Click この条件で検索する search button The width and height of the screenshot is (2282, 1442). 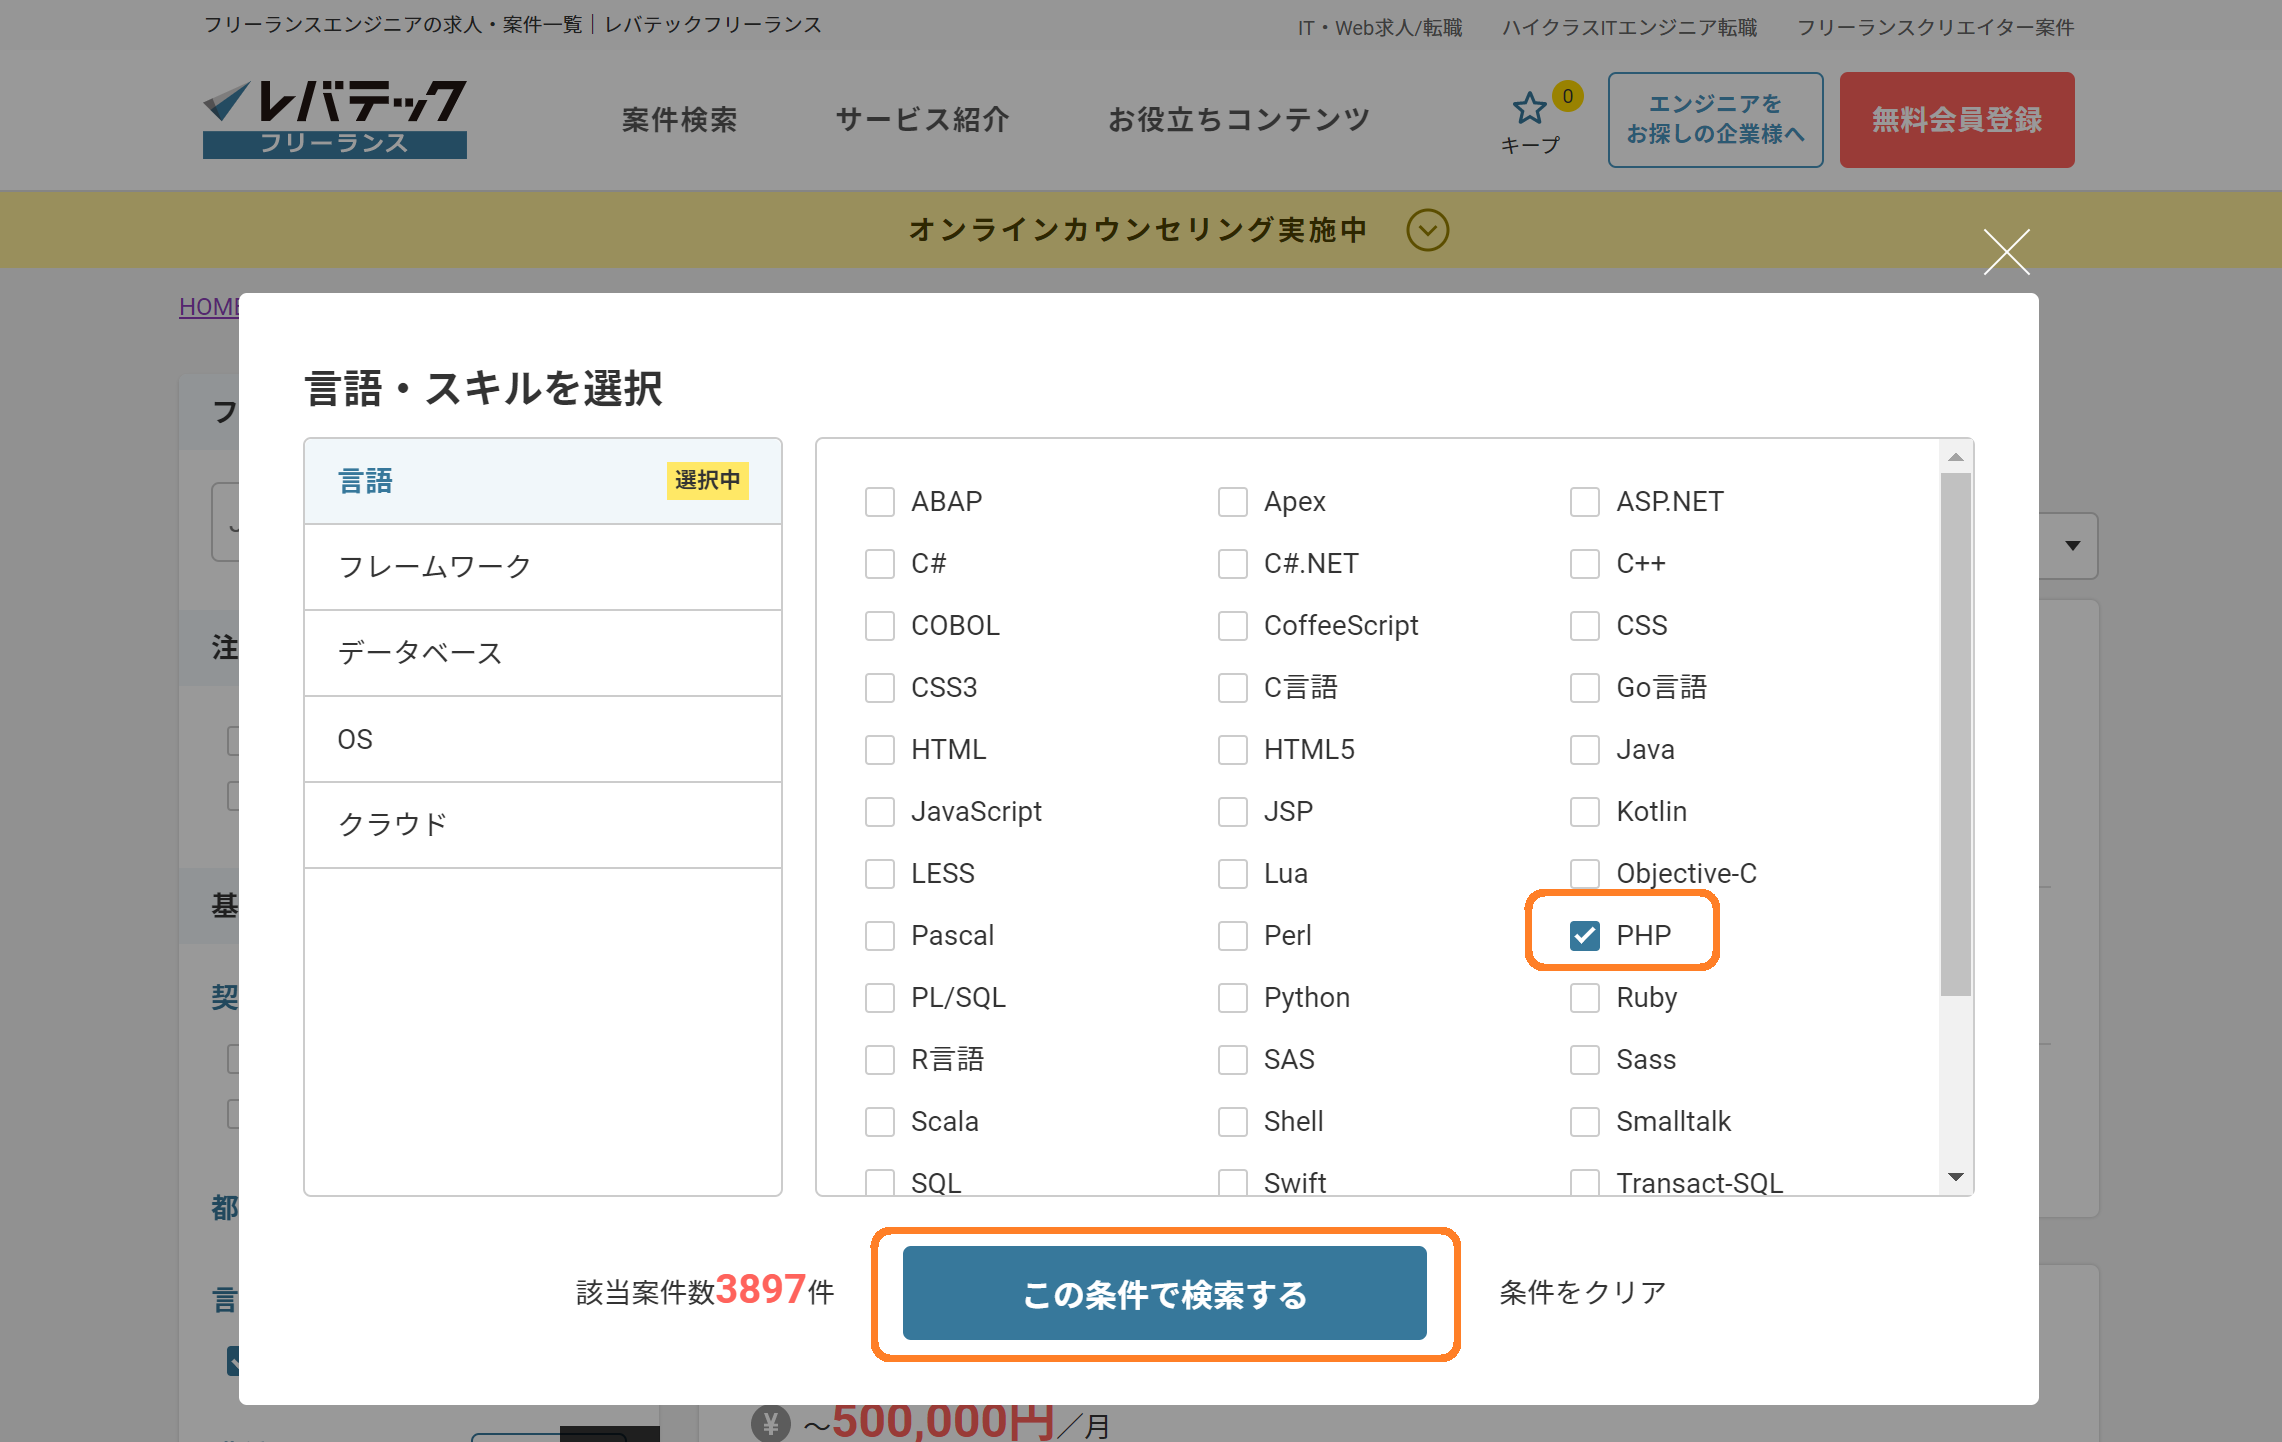coord(1164,1294)
